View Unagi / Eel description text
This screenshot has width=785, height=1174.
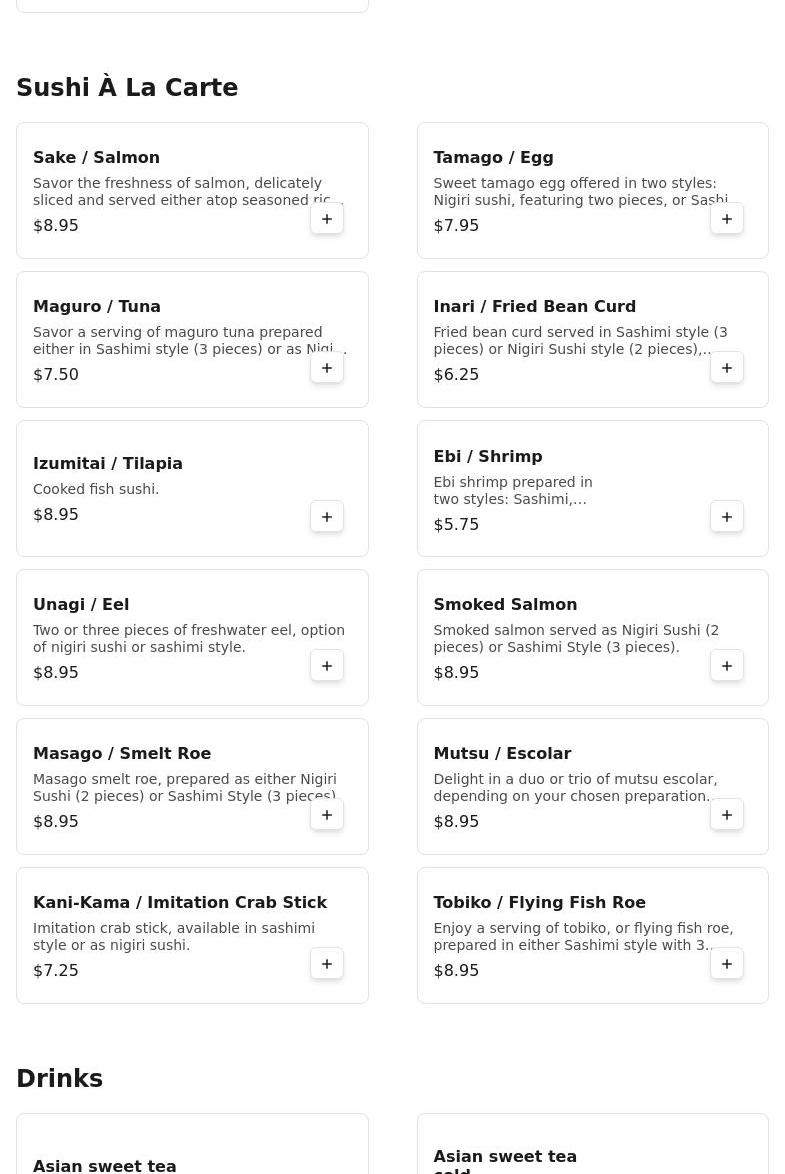(188, 639)
